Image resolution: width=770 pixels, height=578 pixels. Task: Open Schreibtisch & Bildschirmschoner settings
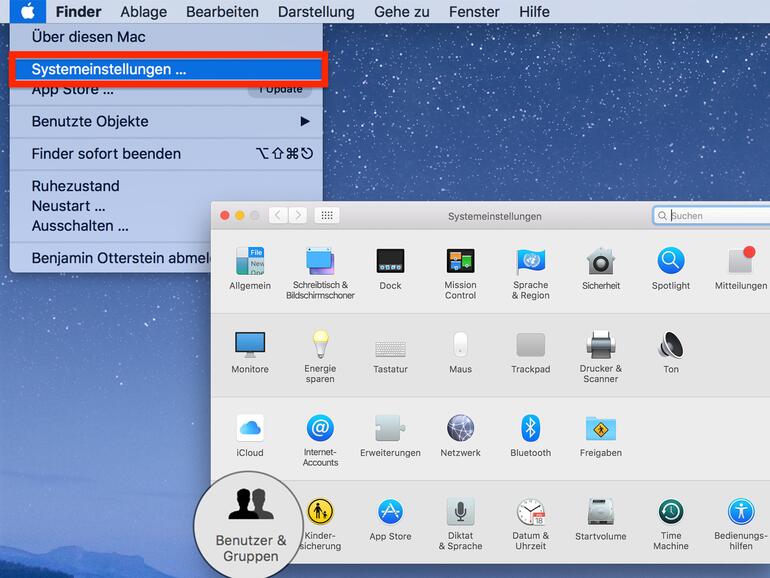(x=320, y=273)
